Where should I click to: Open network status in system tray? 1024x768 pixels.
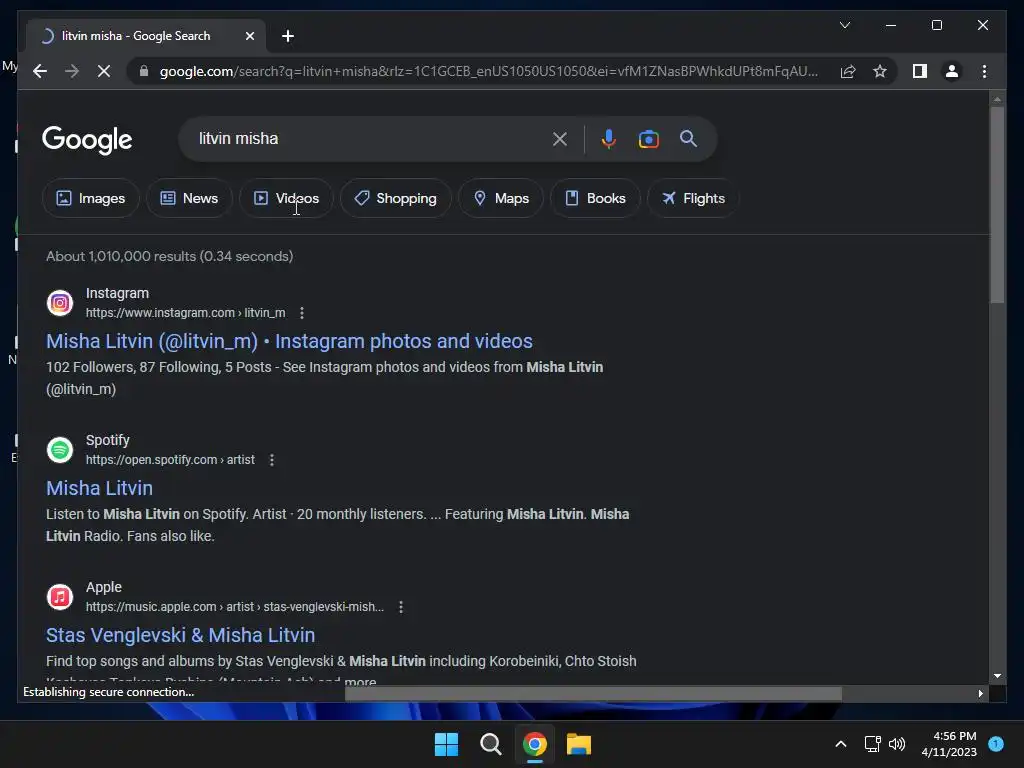pos(872,744)
